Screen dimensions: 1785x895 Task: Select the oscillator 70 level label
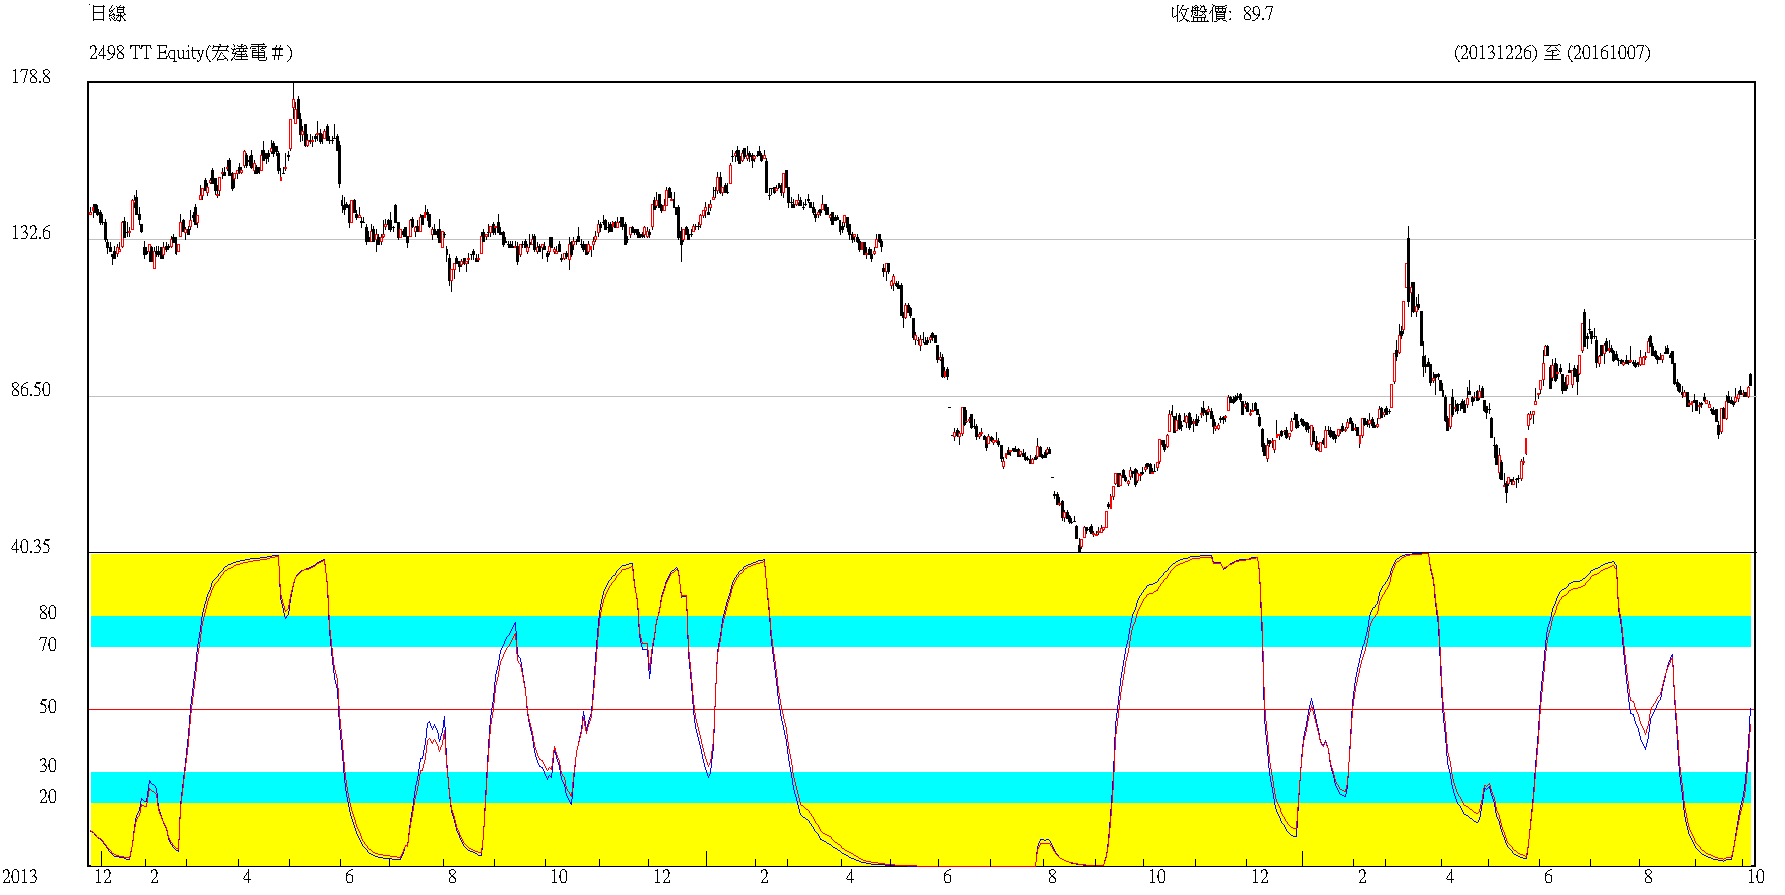point(48,645)
